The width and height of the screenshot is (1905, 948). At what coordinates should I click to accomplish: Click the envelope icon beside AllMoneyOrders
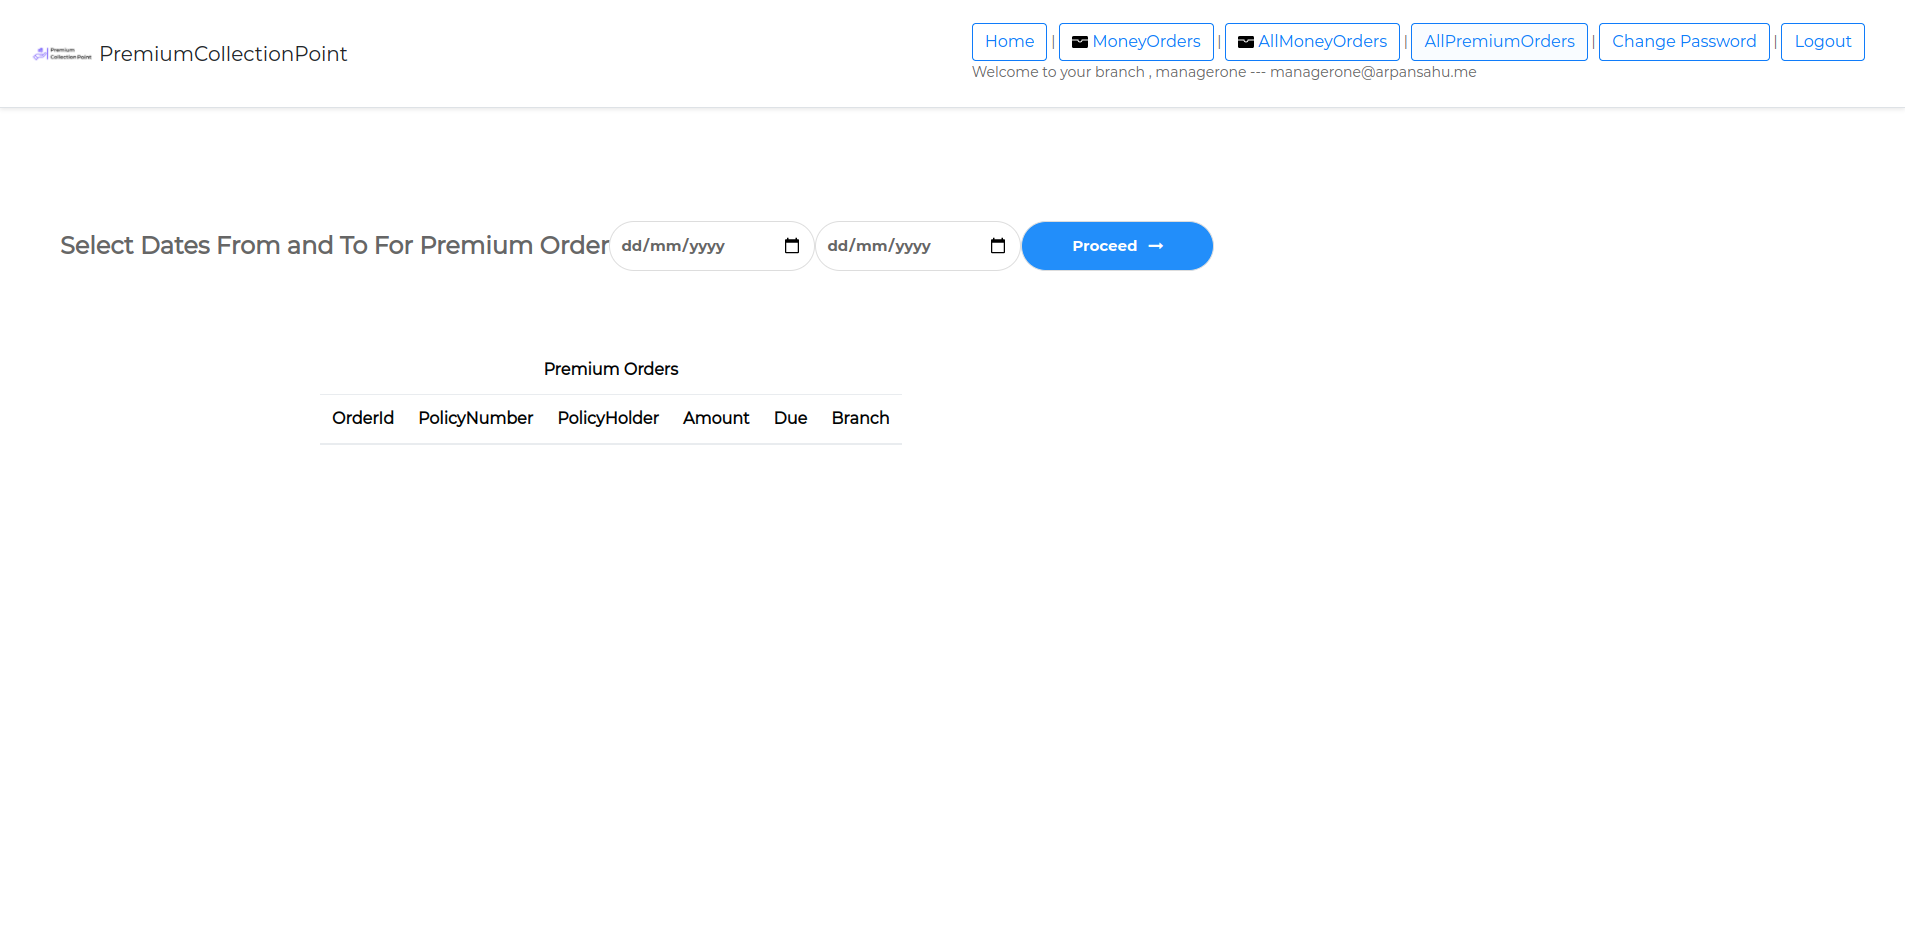1245,42
